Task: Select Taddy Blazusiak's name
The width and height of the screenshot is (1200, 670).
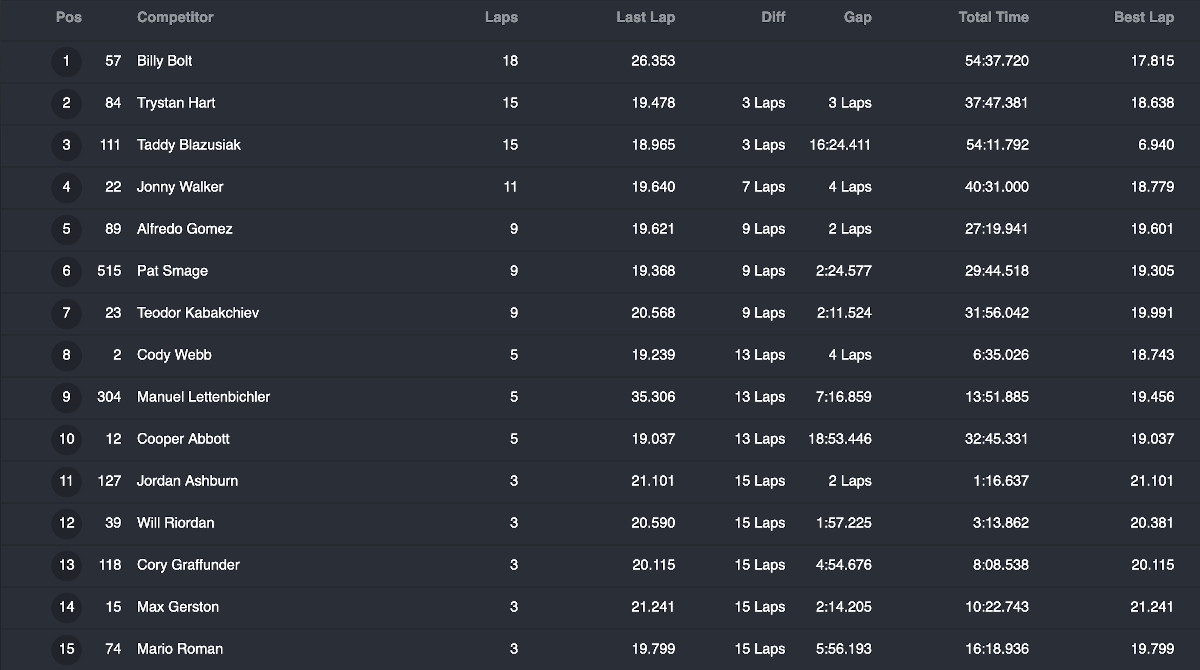Action: click(x=189, y=145)
